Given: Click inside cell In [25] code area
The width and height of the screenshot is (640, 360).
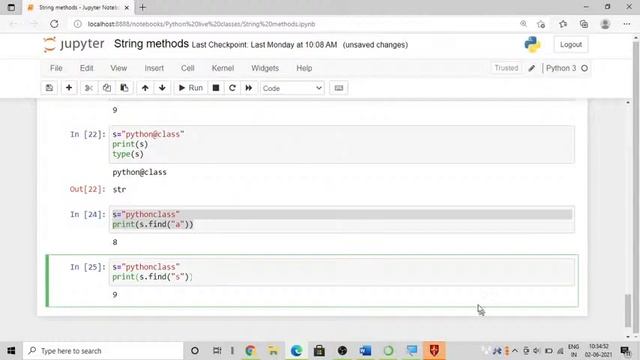Looking at the screenshot, I should tap(342, 272).
